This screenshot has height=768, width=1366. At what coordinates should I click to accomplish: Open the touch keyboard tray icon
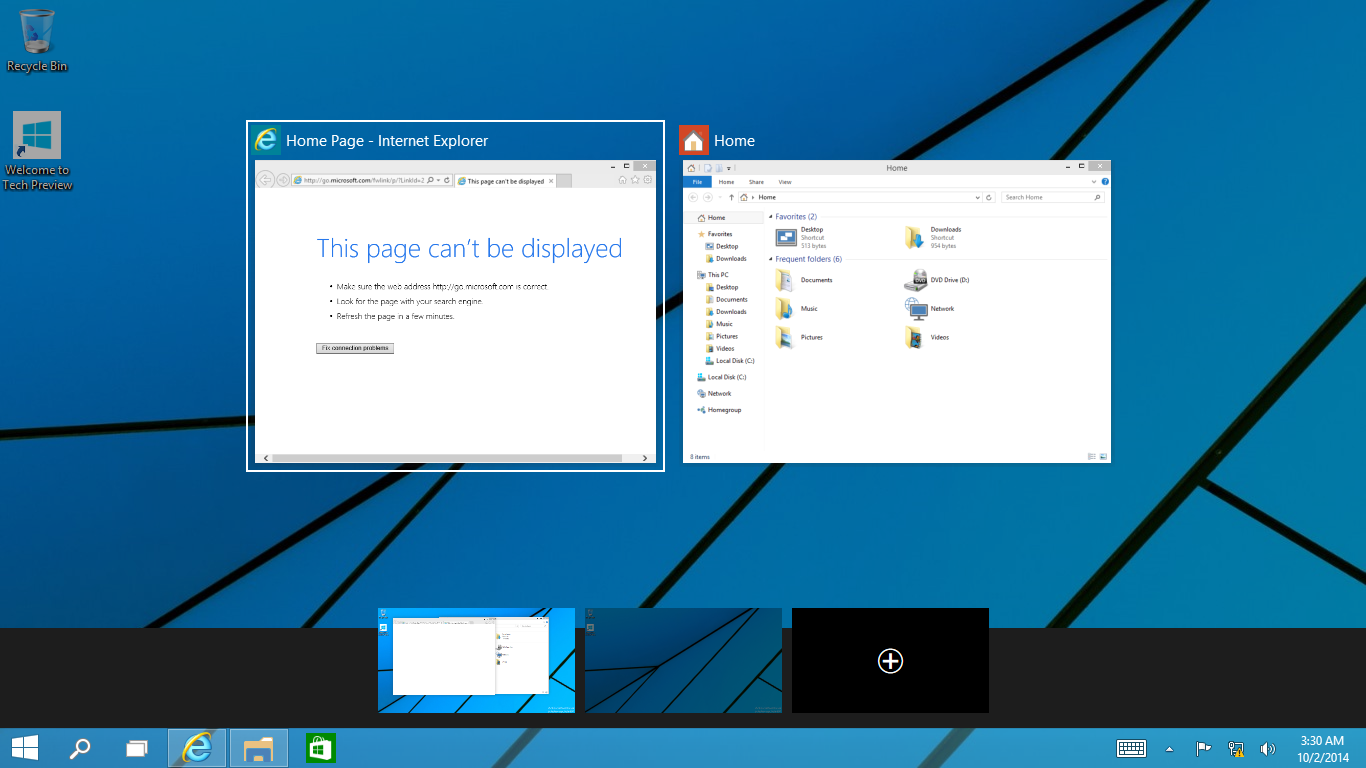tap(1131, 748)
